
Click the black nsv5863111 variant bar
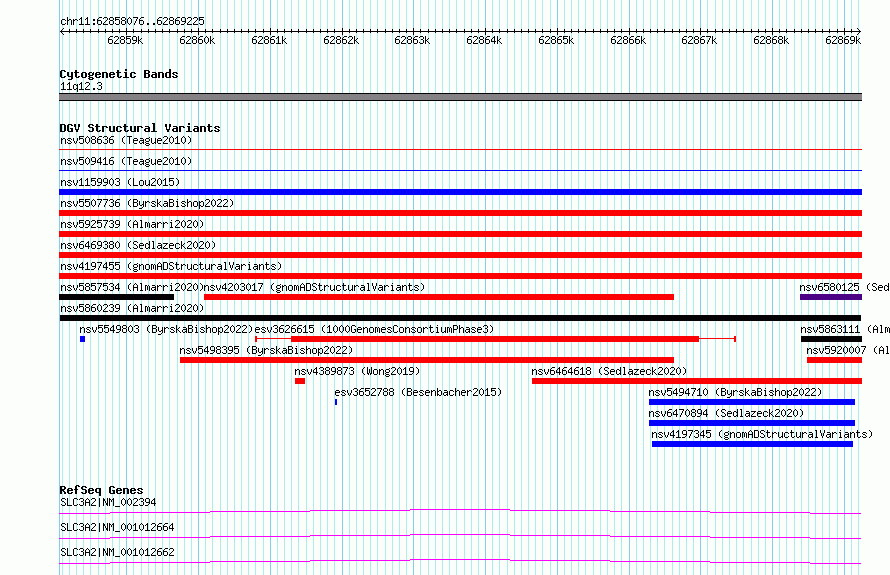coord(832,339)
